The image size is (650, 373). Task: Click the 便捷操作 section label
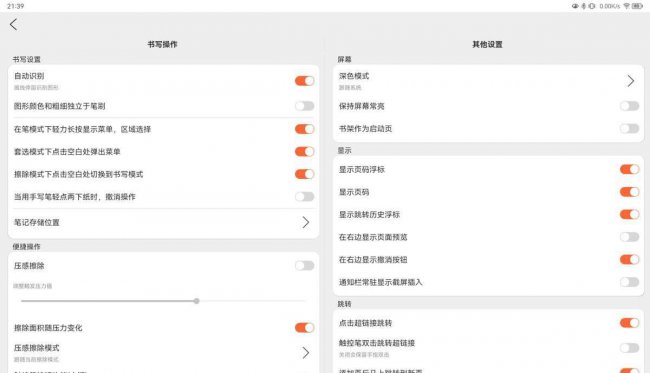pos(27,247)
